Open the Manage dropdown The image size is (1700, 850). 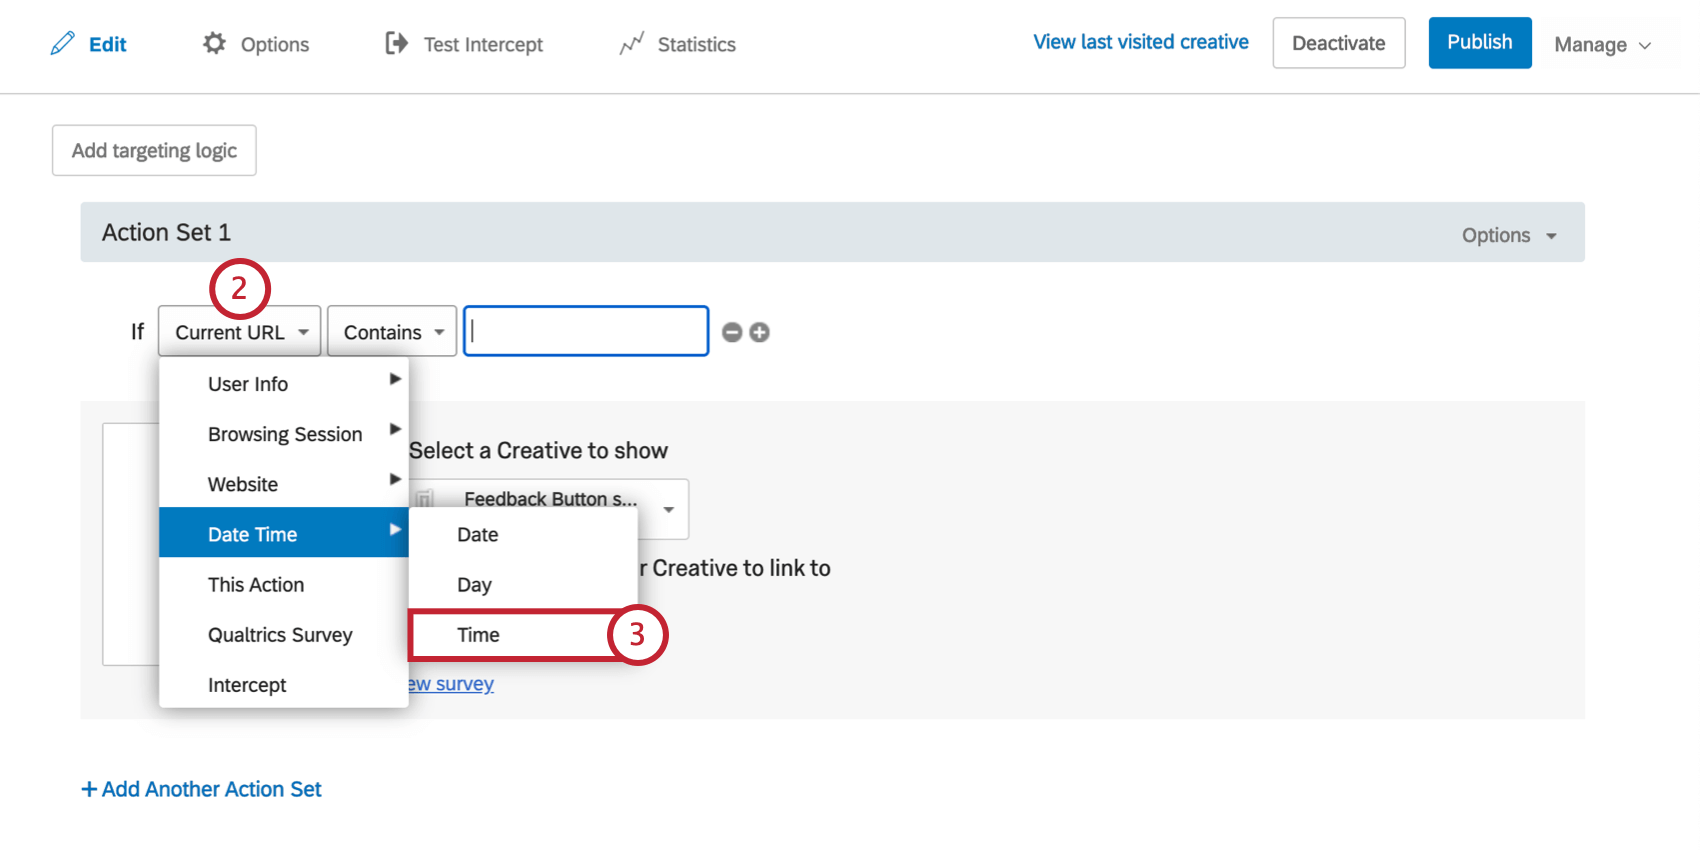click(x=1601, y=44)
